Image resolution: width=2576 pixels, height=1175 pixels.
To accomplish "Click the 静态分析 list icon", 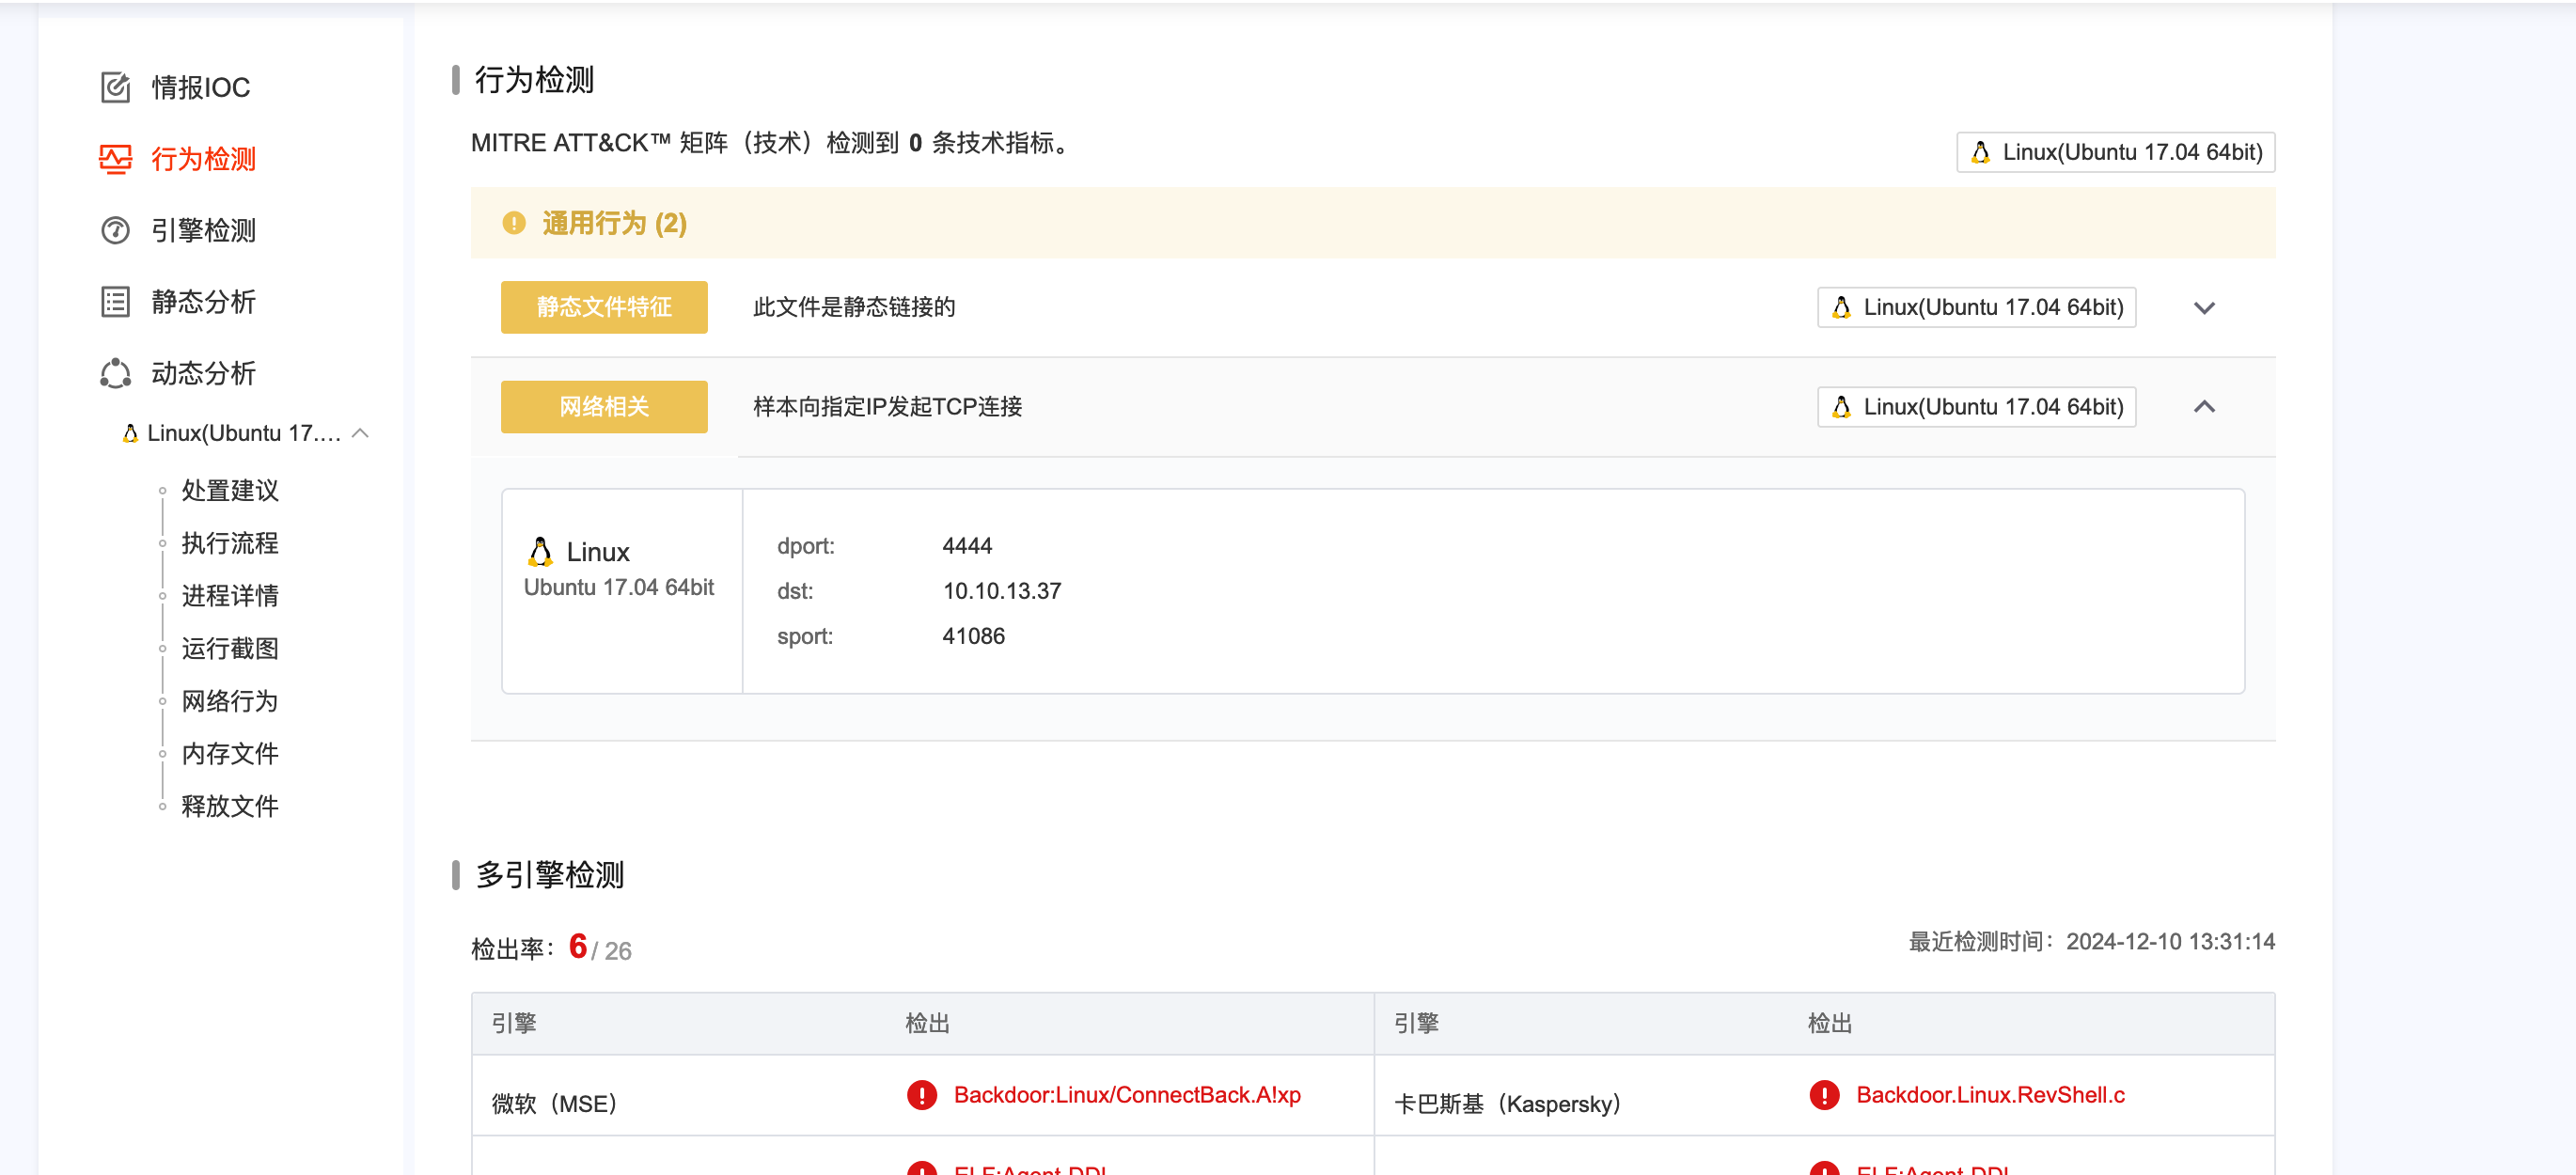I will 115,301.
